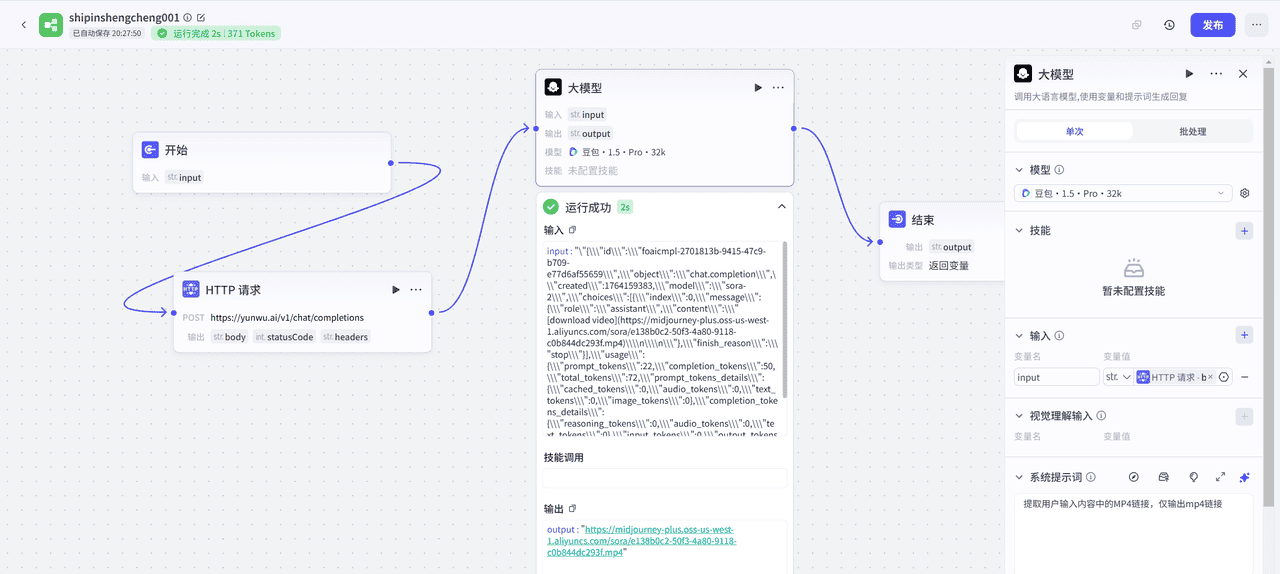Copy the run input via the 输入 copy icon
Screen dimensions: 1280x574
tap(573, 230)
